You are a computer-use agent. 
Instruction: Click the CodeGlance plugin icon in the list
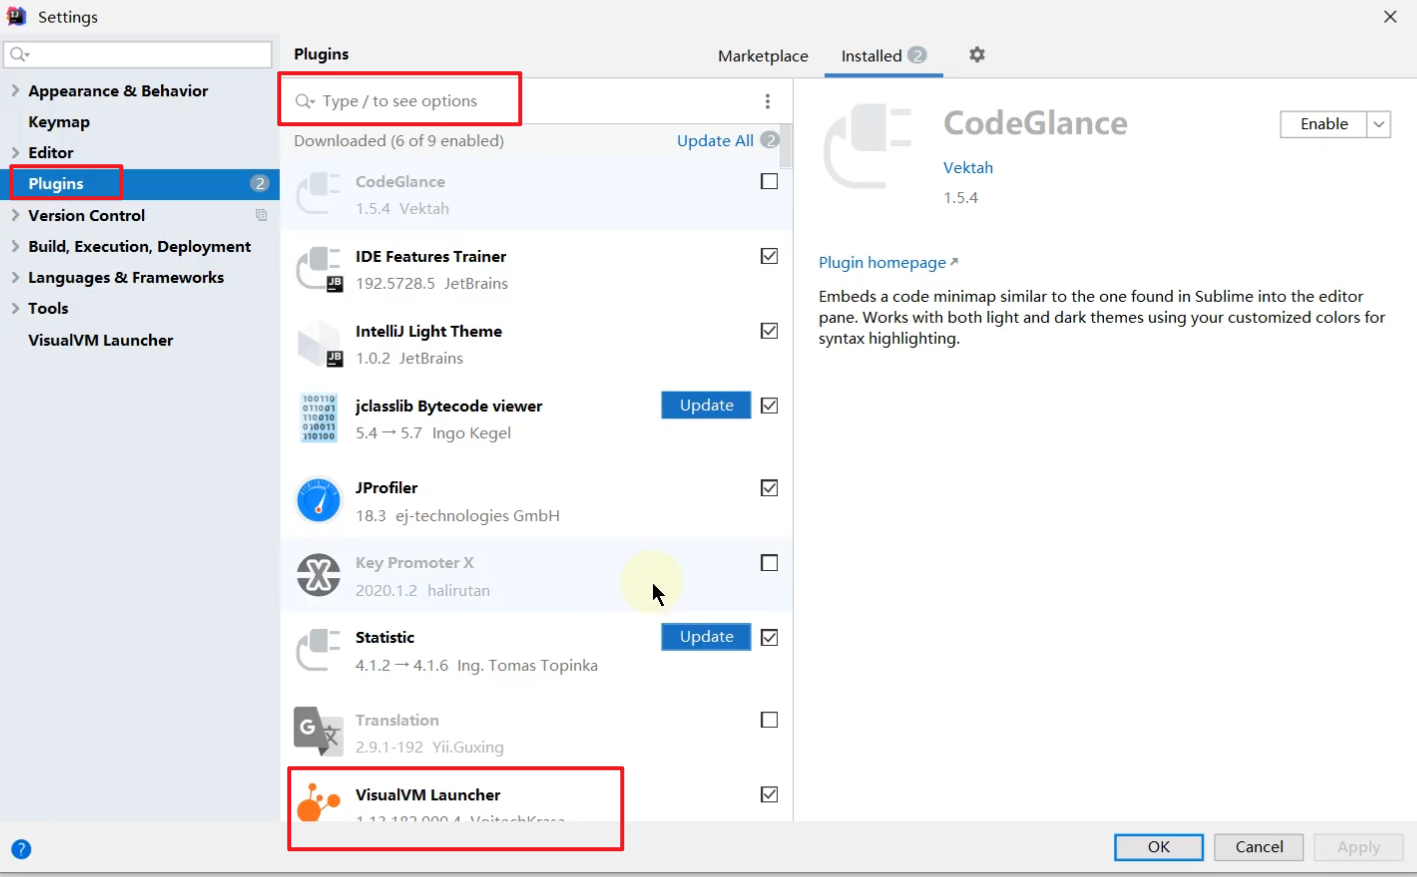coord(319,193)
